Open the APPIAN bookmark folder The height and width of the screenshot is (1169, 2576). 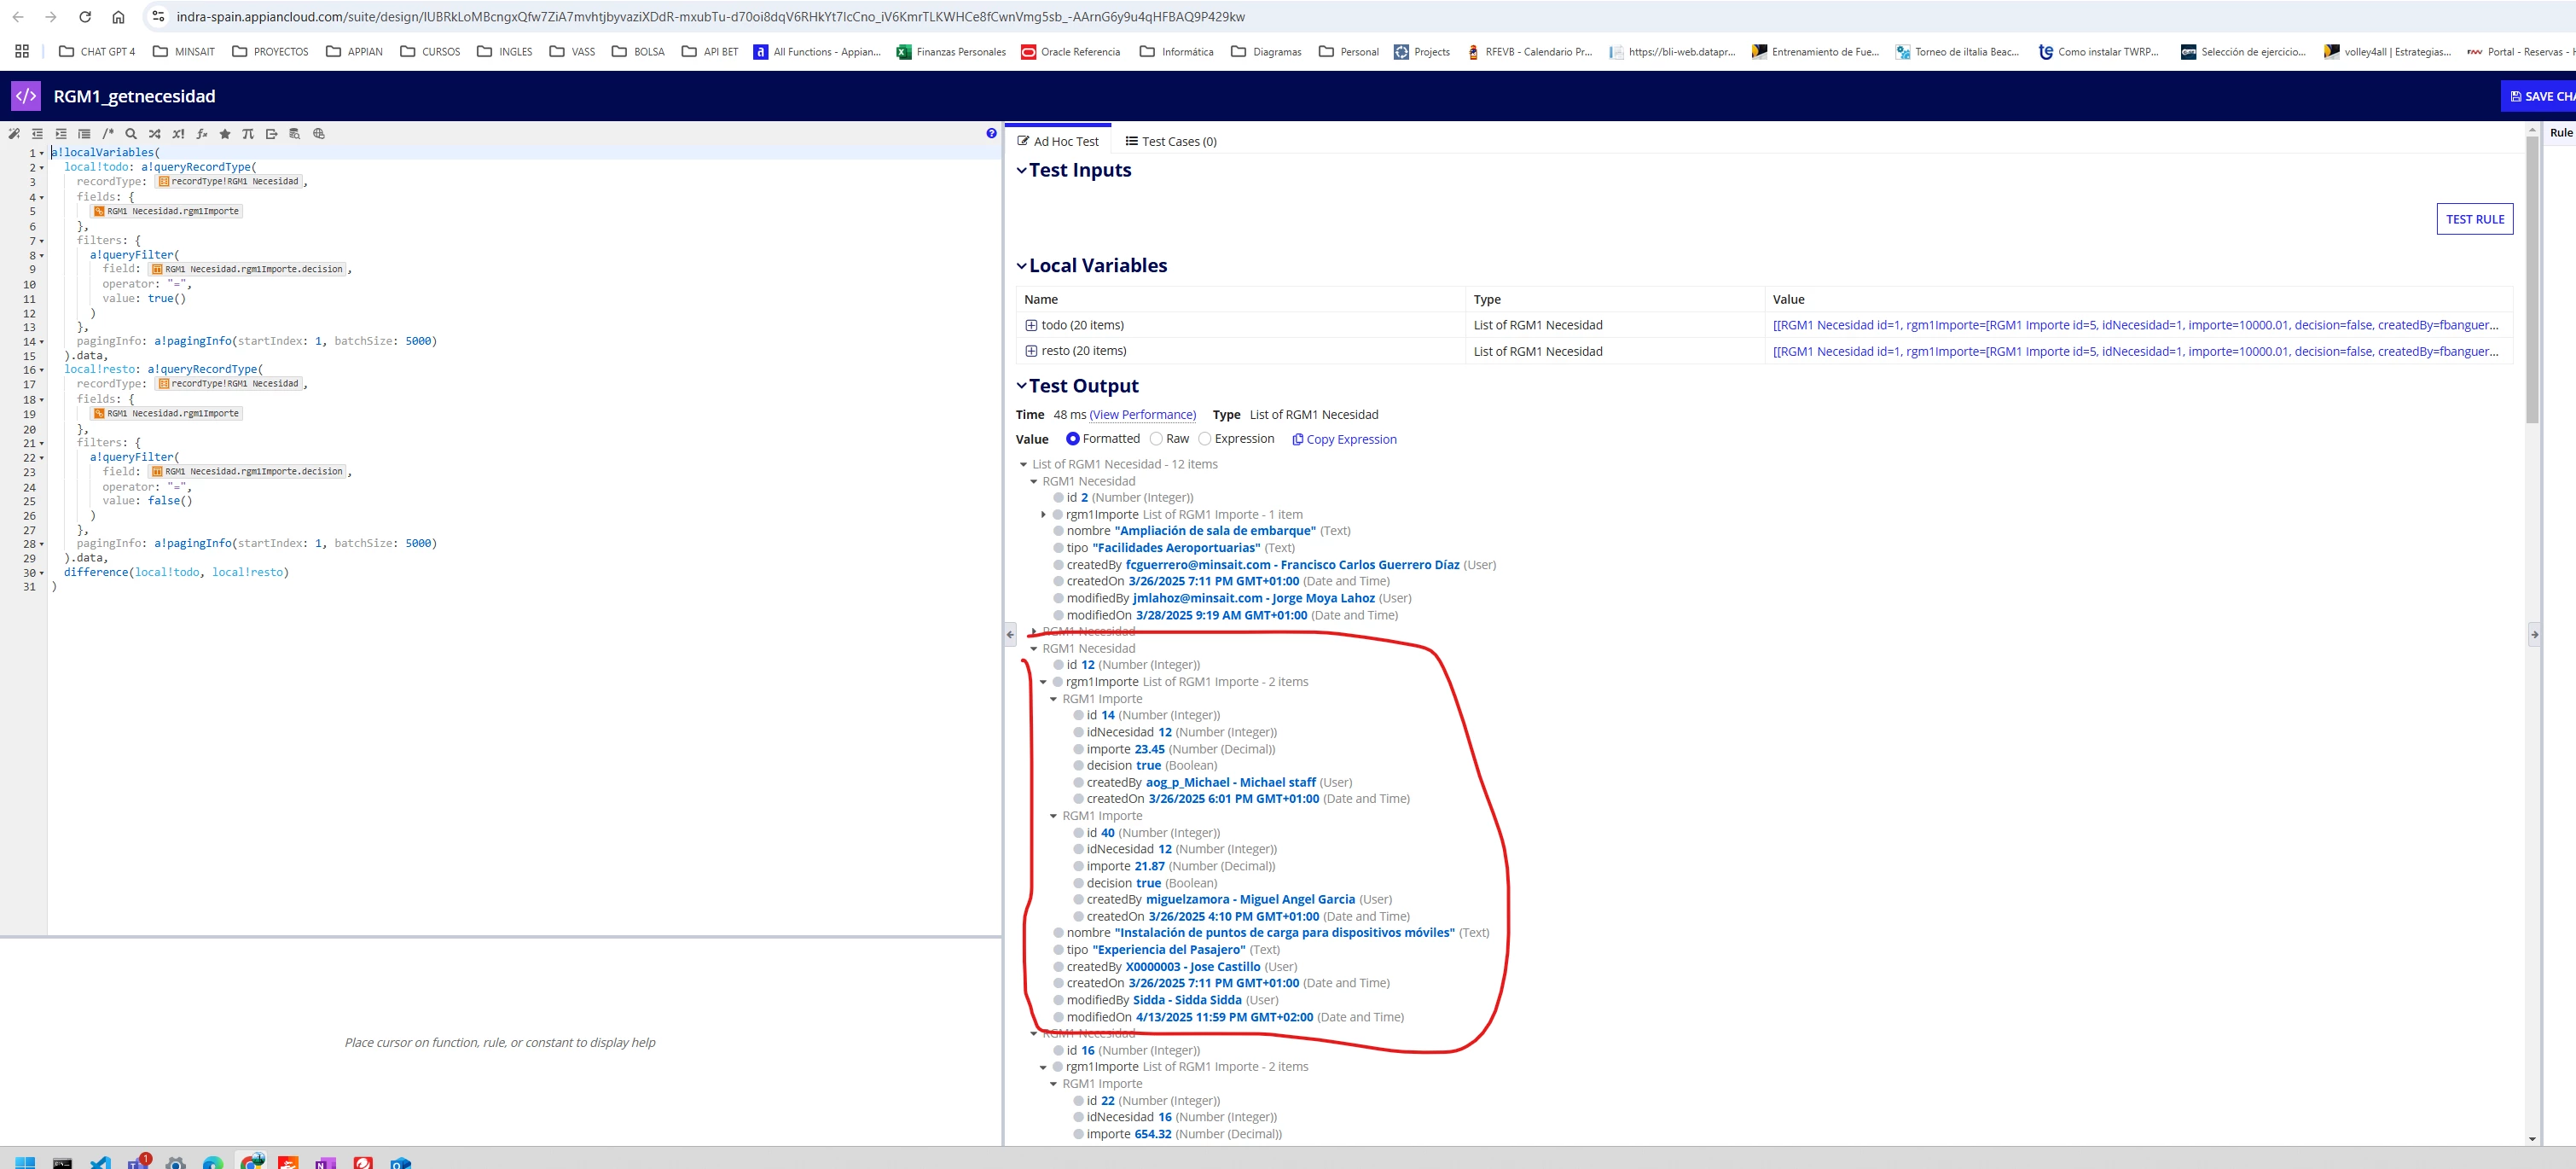(354, 51)
